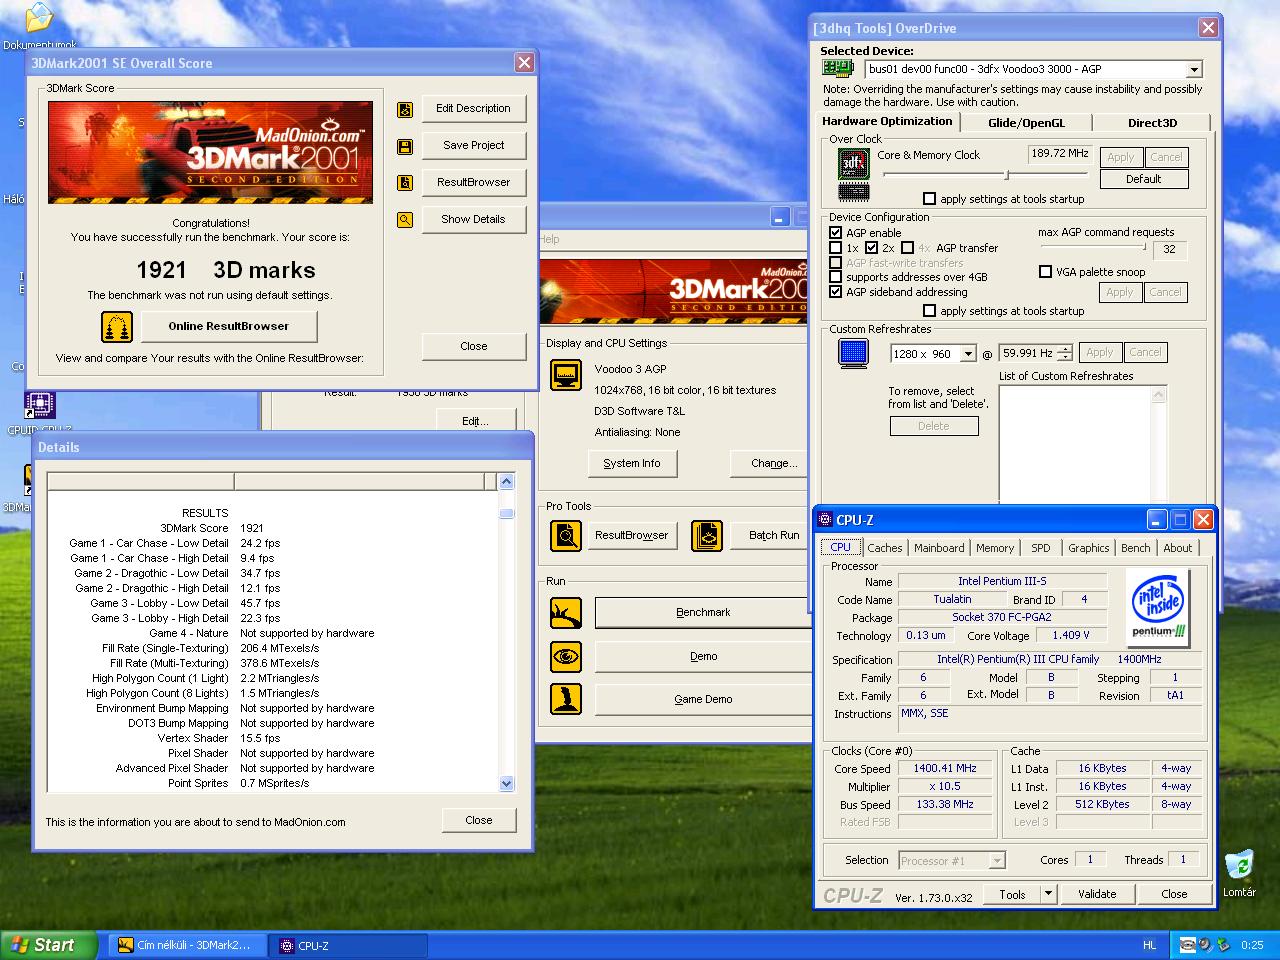Screen dimensions: 1280x960
Task: Click the Show Details button
Action: (x=473, y=220)
